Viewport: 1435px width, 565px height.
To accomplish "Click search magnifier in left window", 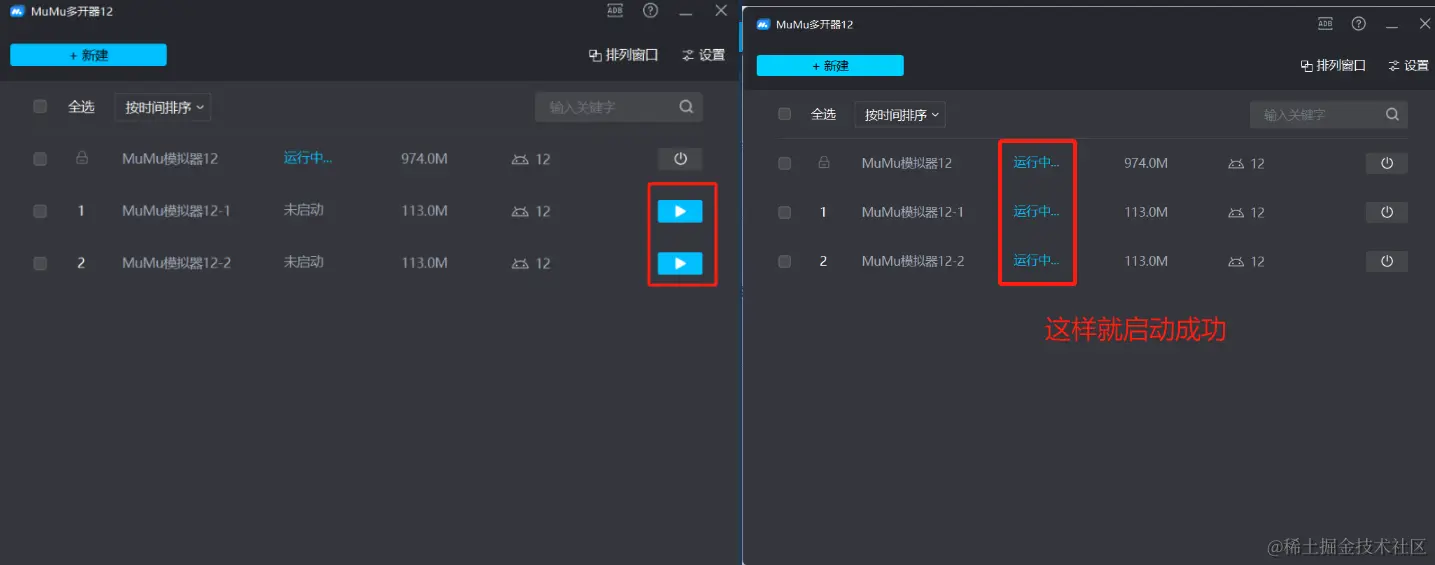I will 686,107.
